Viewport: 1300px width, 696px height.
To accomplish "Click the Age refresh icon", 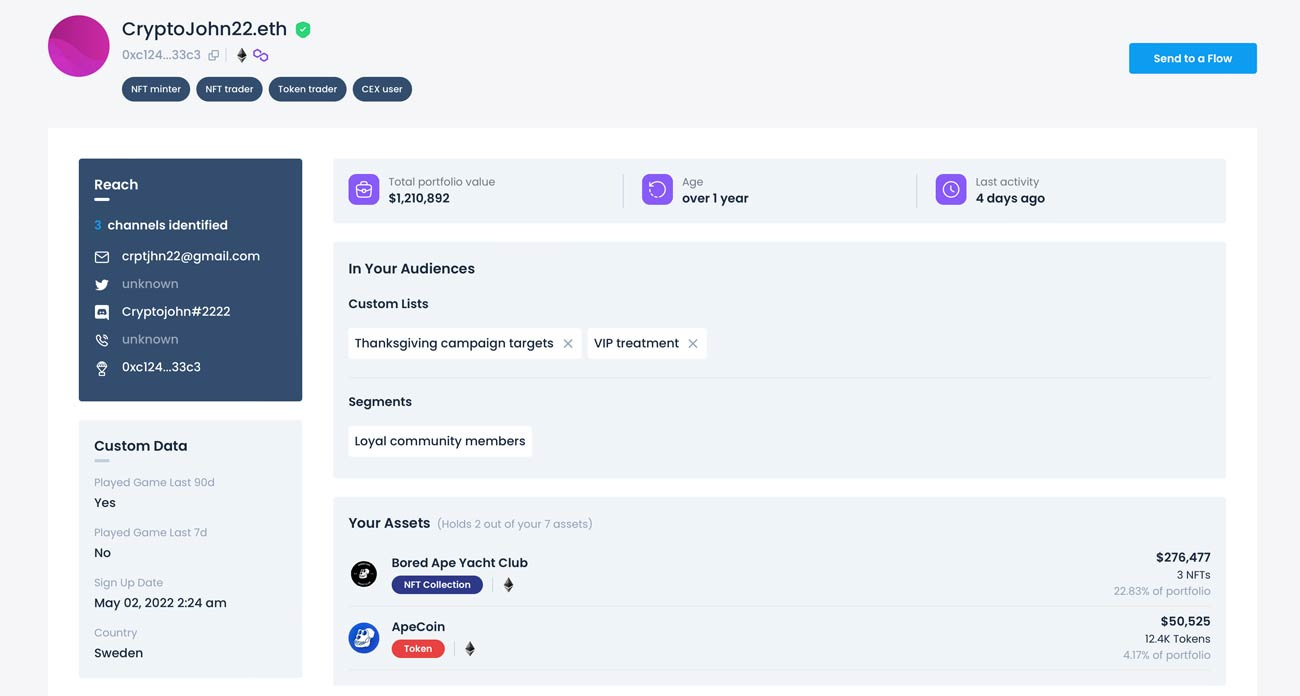I will pyautogui.click(x=657, y=189).
